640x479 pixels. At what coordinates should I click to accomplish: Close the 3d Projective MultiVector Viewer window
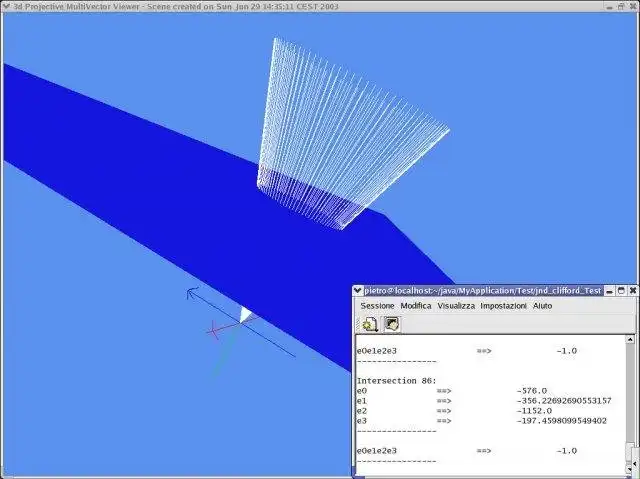click(x=633, y=7)
